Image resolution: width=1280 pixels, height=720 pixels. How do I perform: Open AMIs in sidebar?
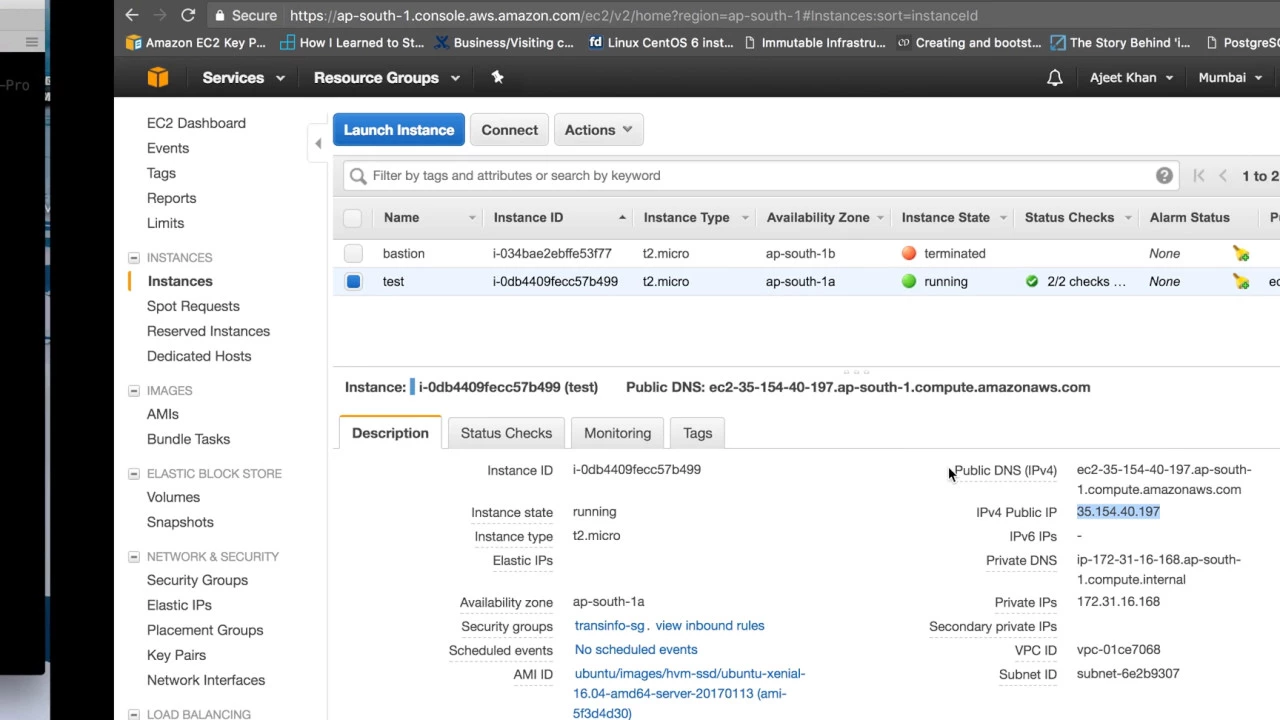click(x=163, y=414)
